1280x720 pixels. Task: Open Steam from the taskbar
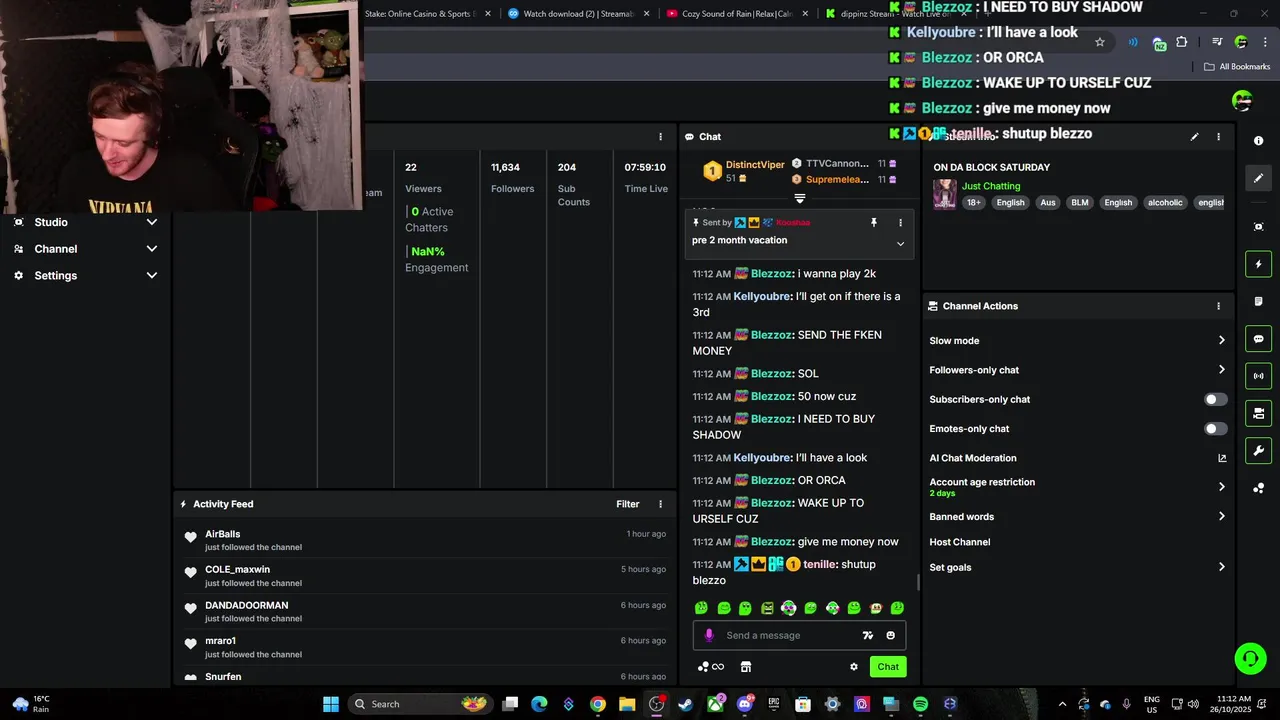click(x=685, y=704)
